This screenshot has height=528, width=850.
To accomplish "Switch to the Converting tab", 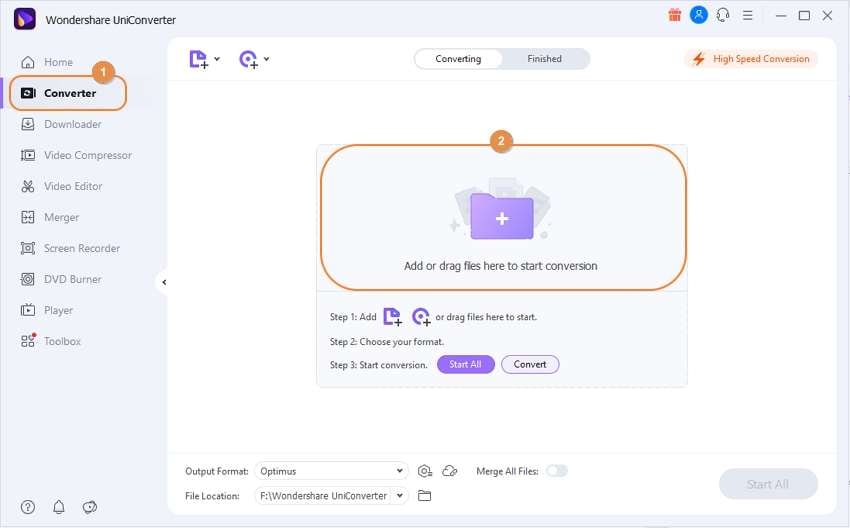I will [458, 59].
